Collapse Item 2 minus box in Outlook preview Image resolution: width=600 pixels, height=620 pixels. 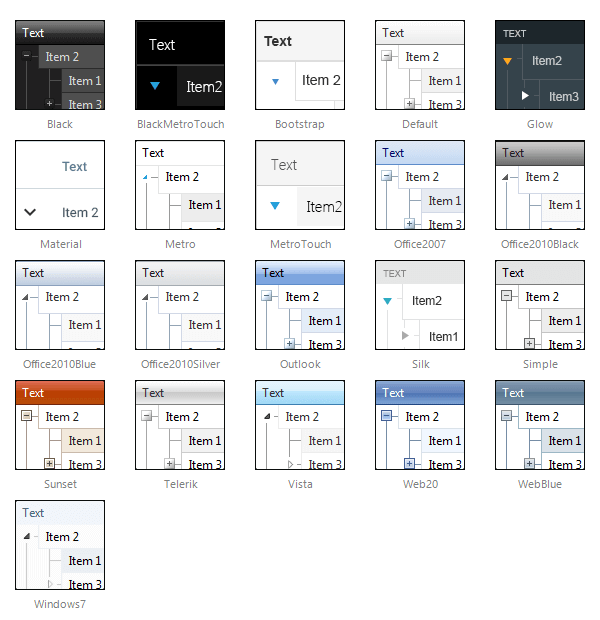point(267,296)
